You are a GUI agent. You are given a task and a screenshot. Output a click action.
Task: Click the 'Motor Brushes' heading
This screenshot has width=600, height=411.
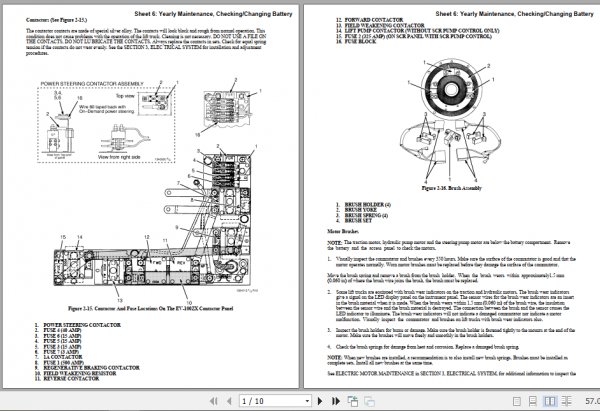click(343, 232)
